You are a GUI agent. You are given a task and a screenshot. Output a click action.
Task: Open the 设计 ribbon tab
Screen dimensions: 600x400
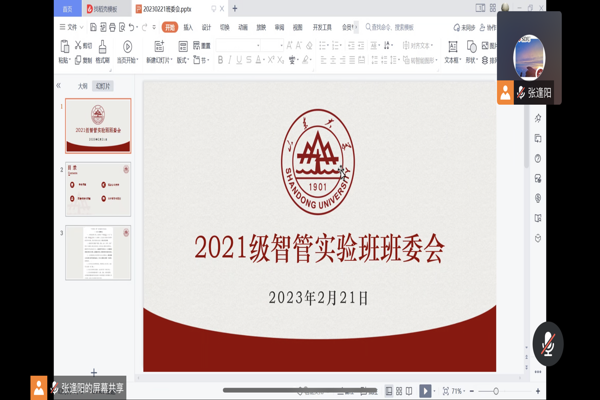pos(206,27)
